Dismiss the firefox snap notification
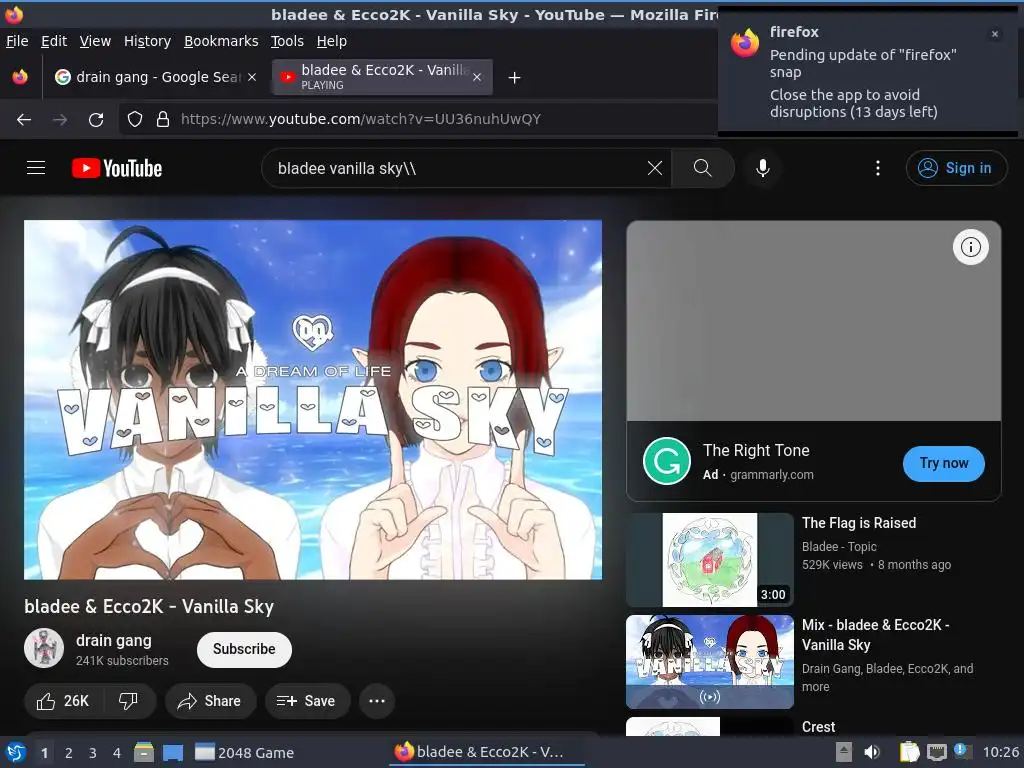The width and height of the screenshot is (1024, 768). 995,34
